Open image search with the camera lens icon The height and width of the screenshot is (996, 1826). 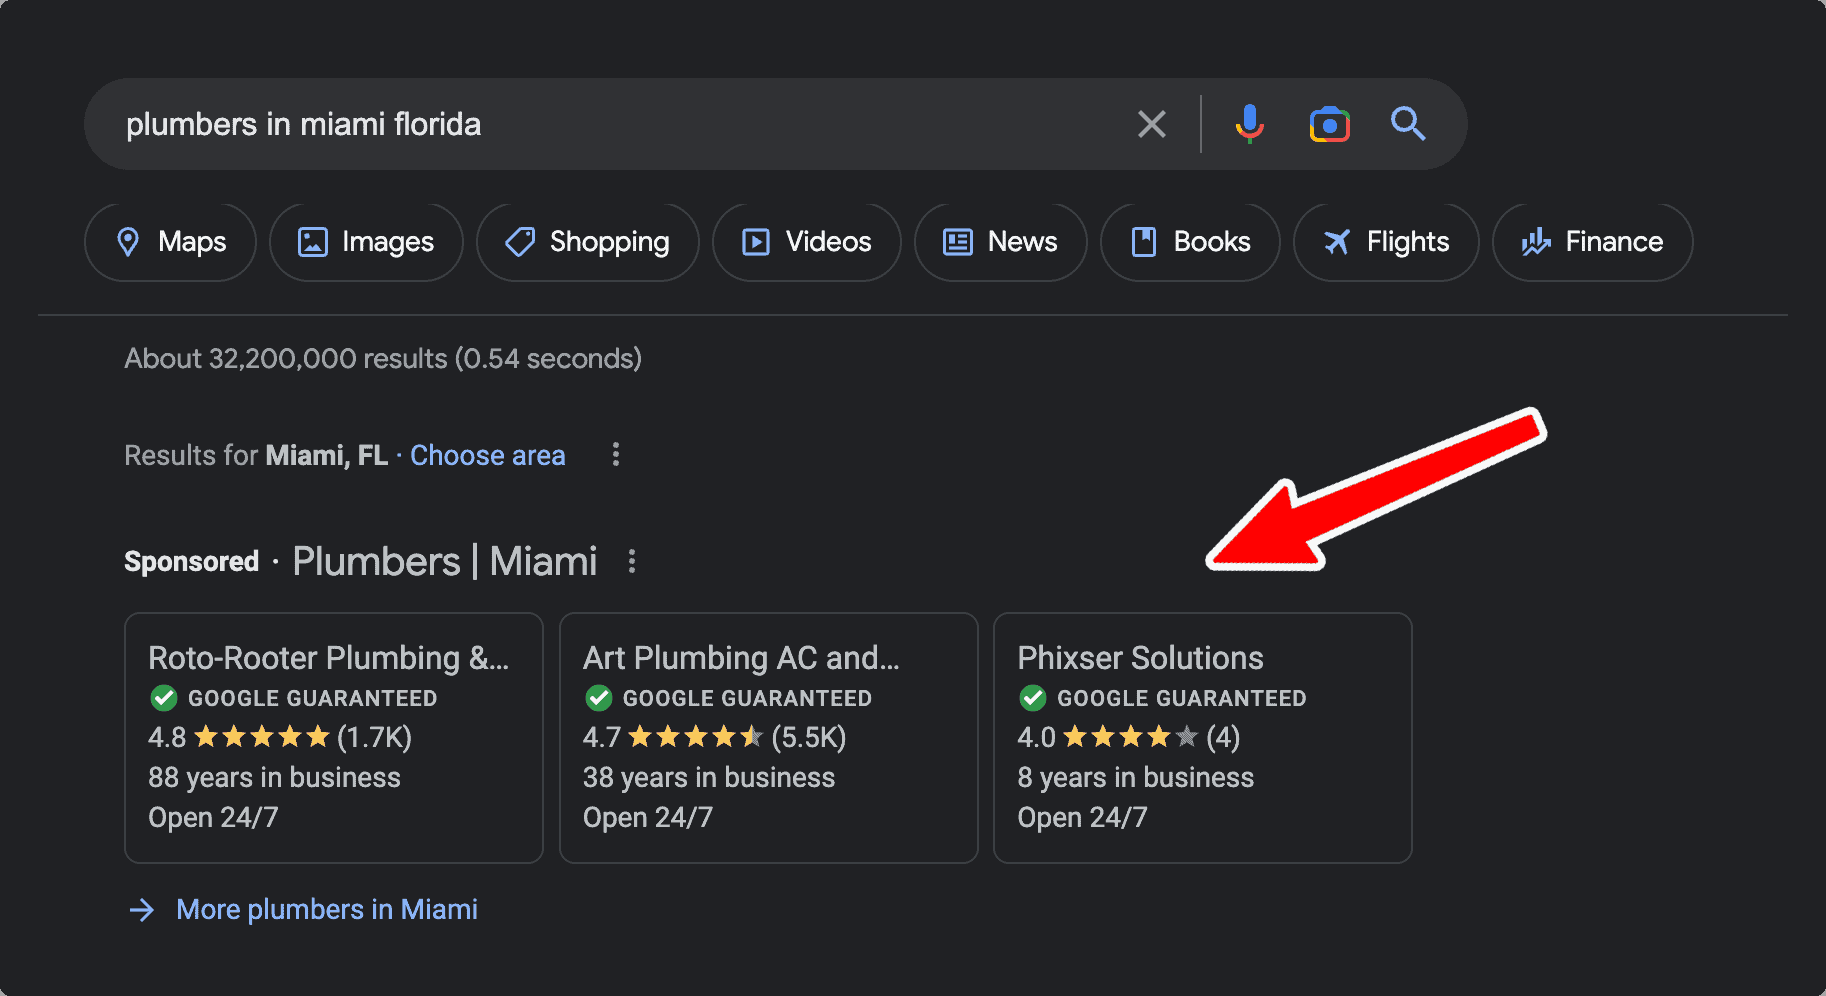pos(1330,124)
